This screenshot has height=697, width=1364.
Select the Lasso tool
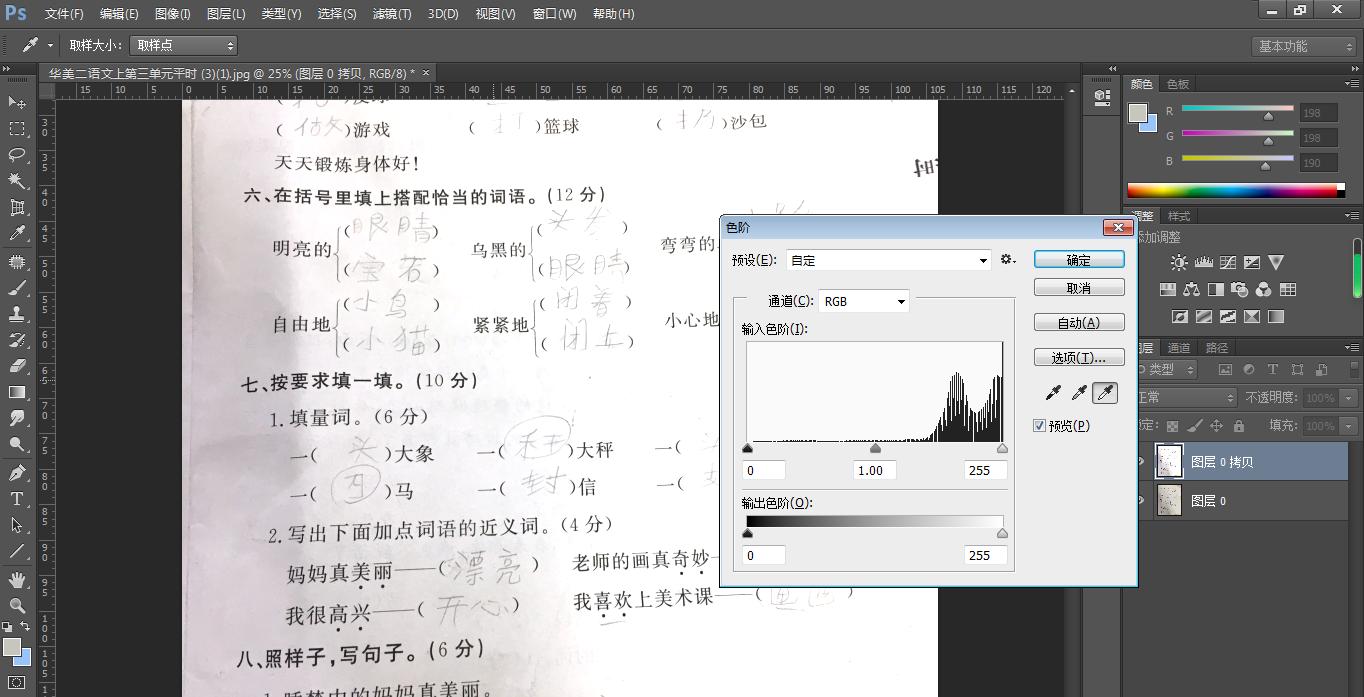(x=17, y=155)
